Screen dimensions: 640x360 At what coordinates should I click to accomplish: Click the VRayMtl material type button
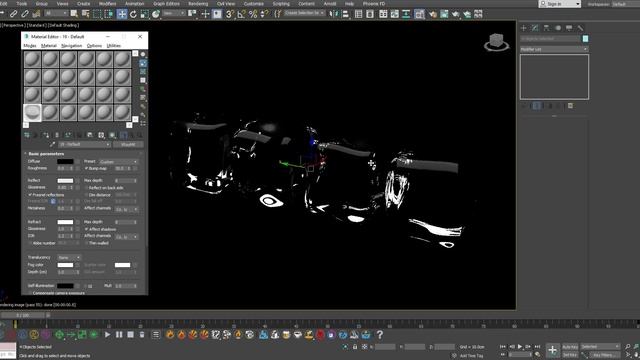[x=128, y=144]
